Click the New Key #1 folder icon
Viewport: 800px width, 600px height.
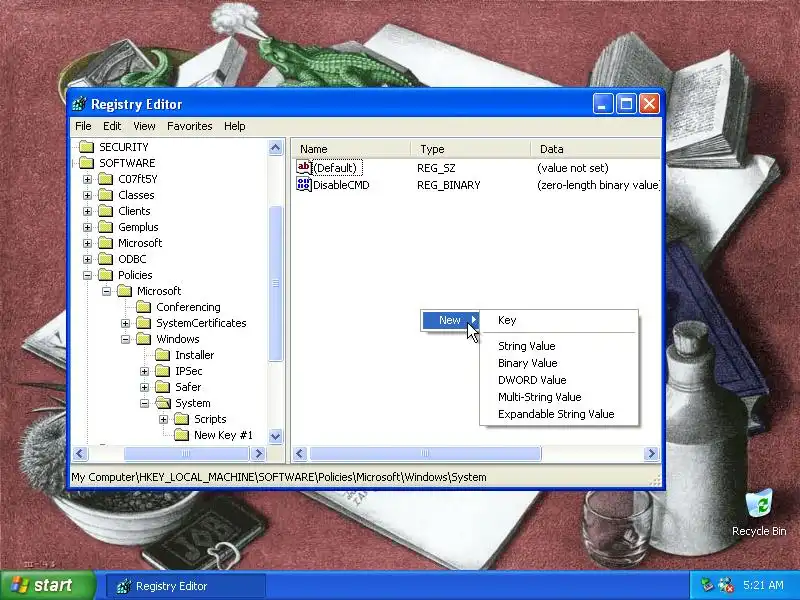pyautogui.click(x=182, y=435)
